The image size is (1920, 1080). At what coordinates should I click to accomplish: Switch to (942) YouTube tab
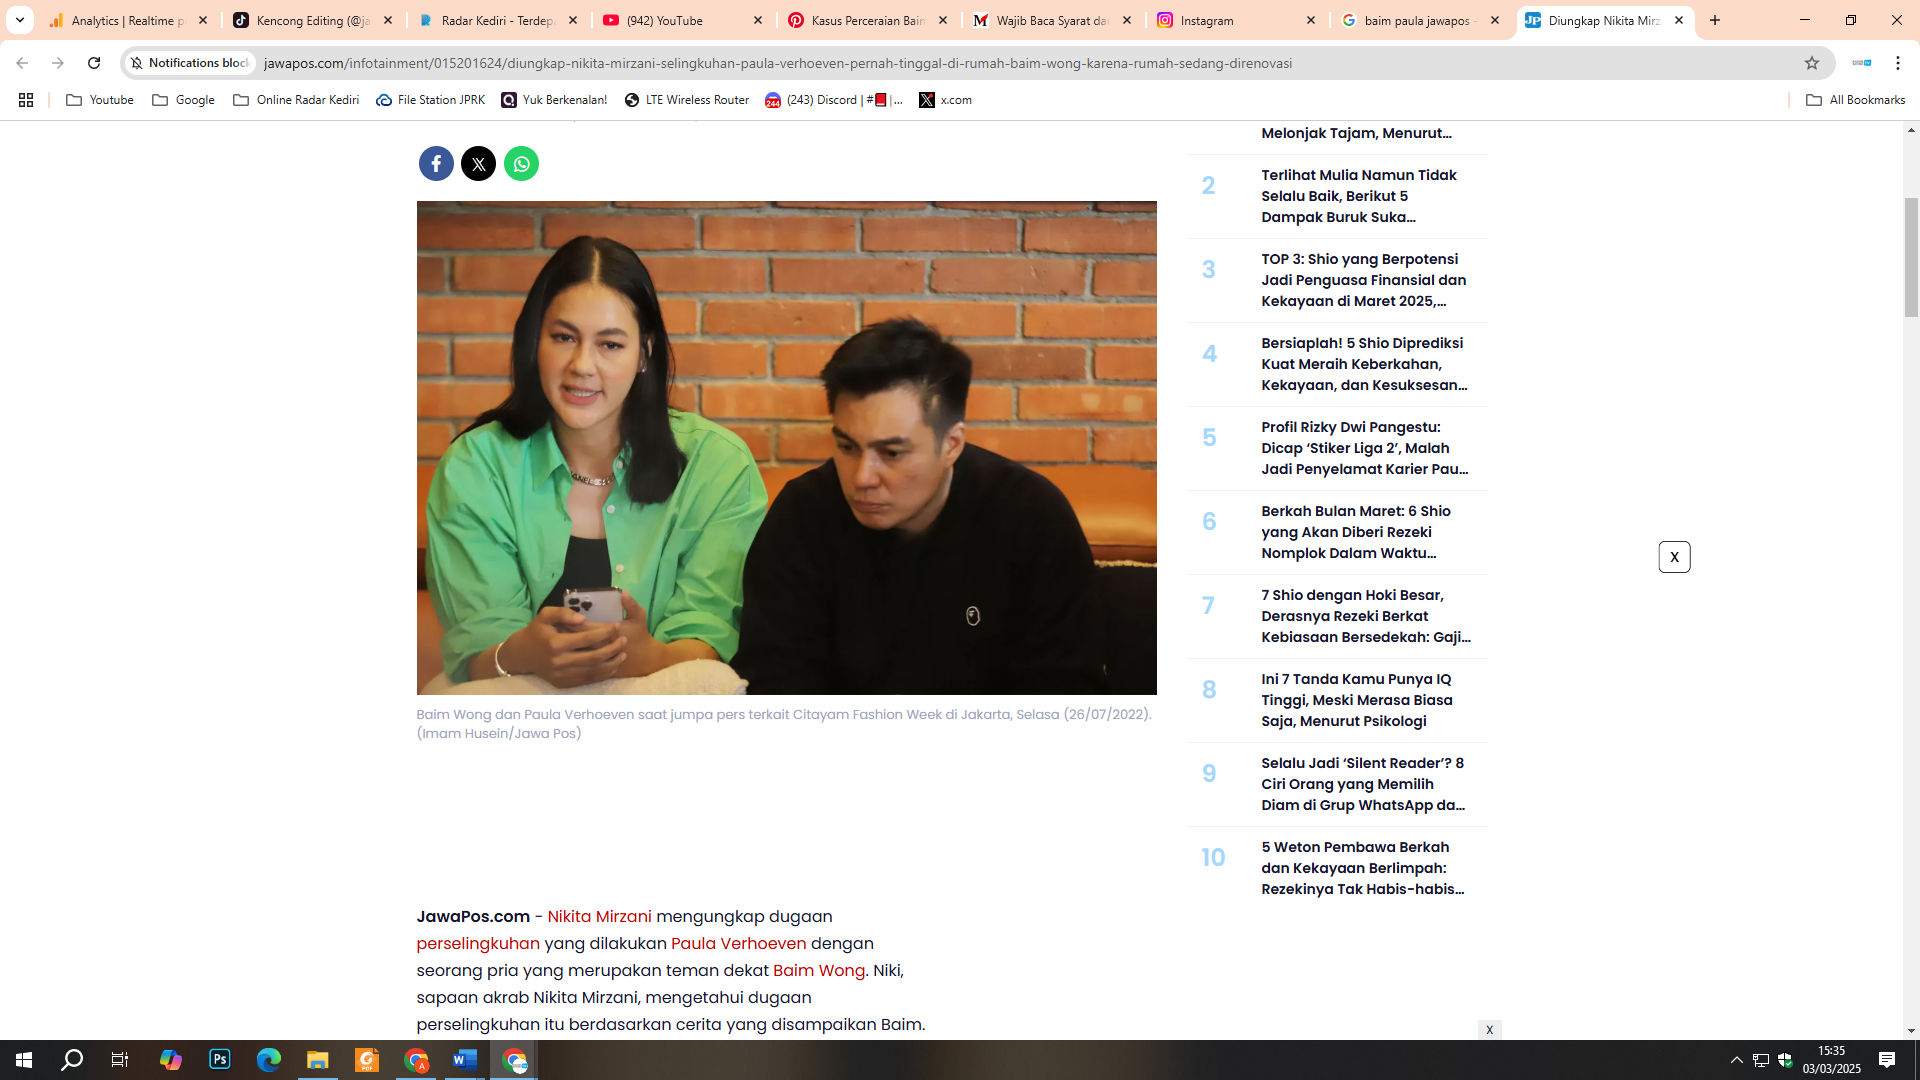(x=683, y=20)
